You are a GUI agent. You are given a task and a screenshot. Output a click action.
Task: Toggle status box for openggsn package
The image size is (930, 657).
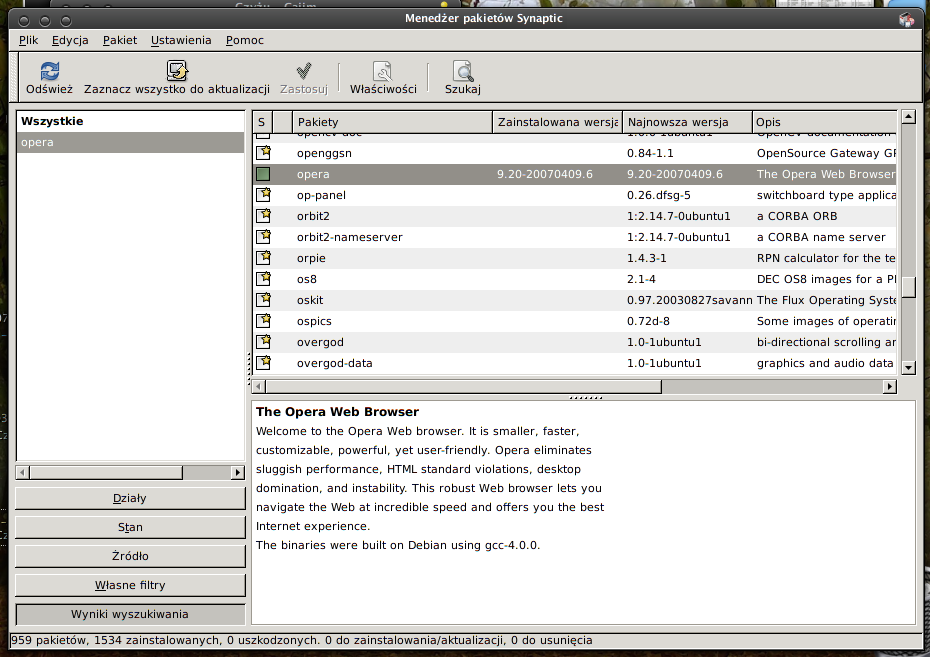coord(263,153)
